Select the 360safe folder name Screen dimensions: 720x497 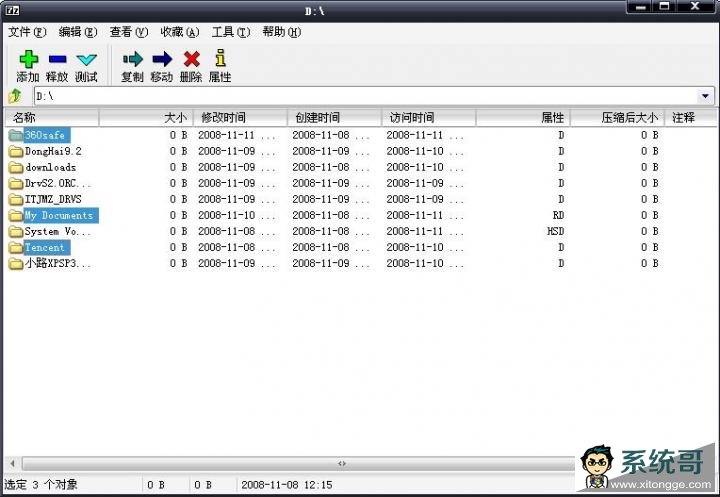(46, 135)
